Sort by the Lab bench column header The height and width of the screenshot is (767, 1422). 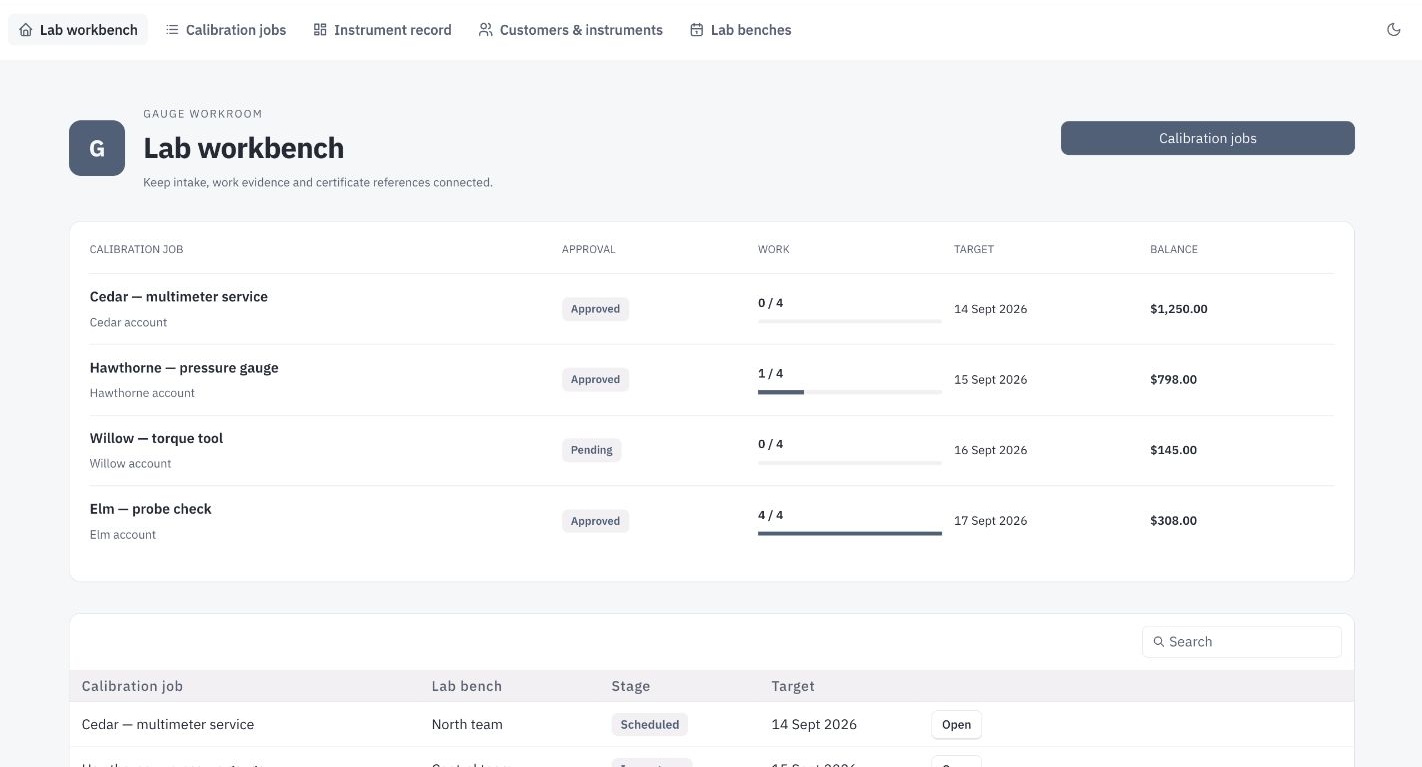(x=467, y=686)
